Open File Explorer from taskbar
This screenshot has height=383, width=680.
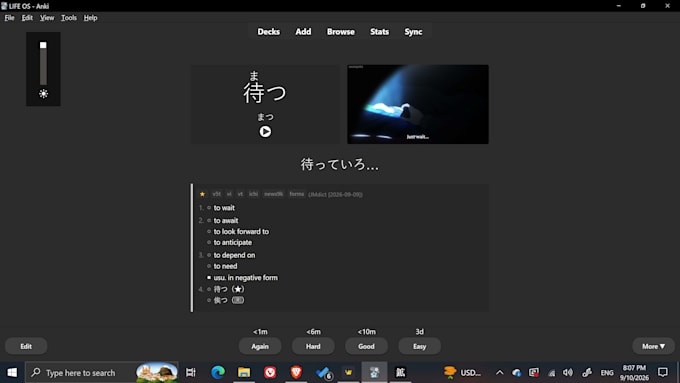coord(244,372)
